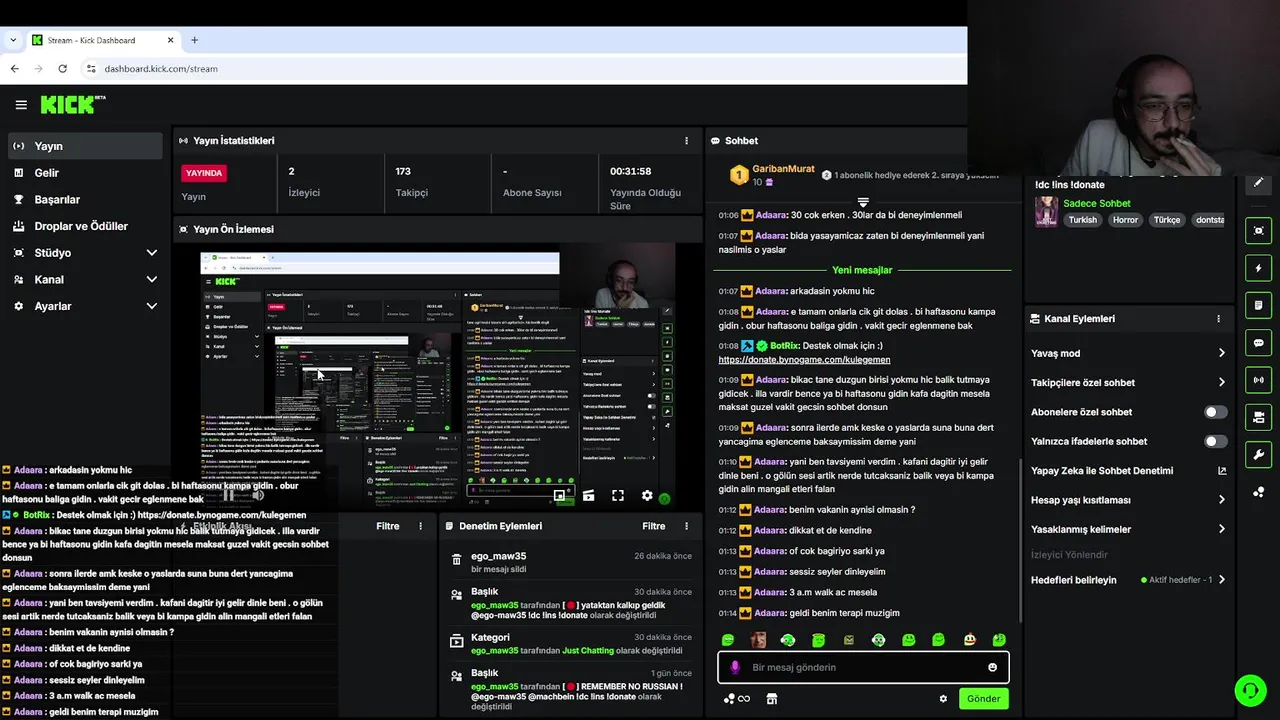The image size is (1280, 720).
Task: Select Droplar ve Ödüller in the sidebar
Action: pyautogui.click(x=85, y=226)
